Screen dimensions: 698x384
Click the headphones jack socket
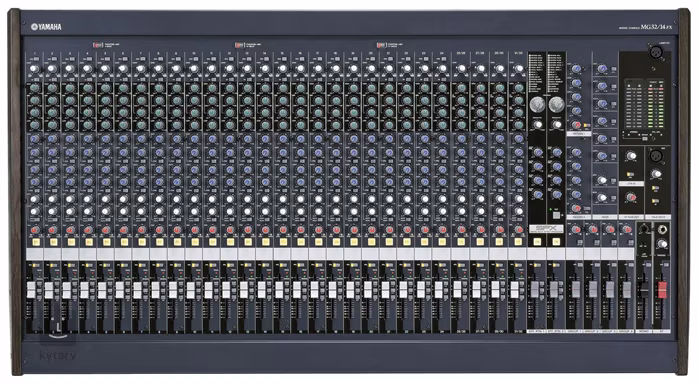[x=663, y=229]
